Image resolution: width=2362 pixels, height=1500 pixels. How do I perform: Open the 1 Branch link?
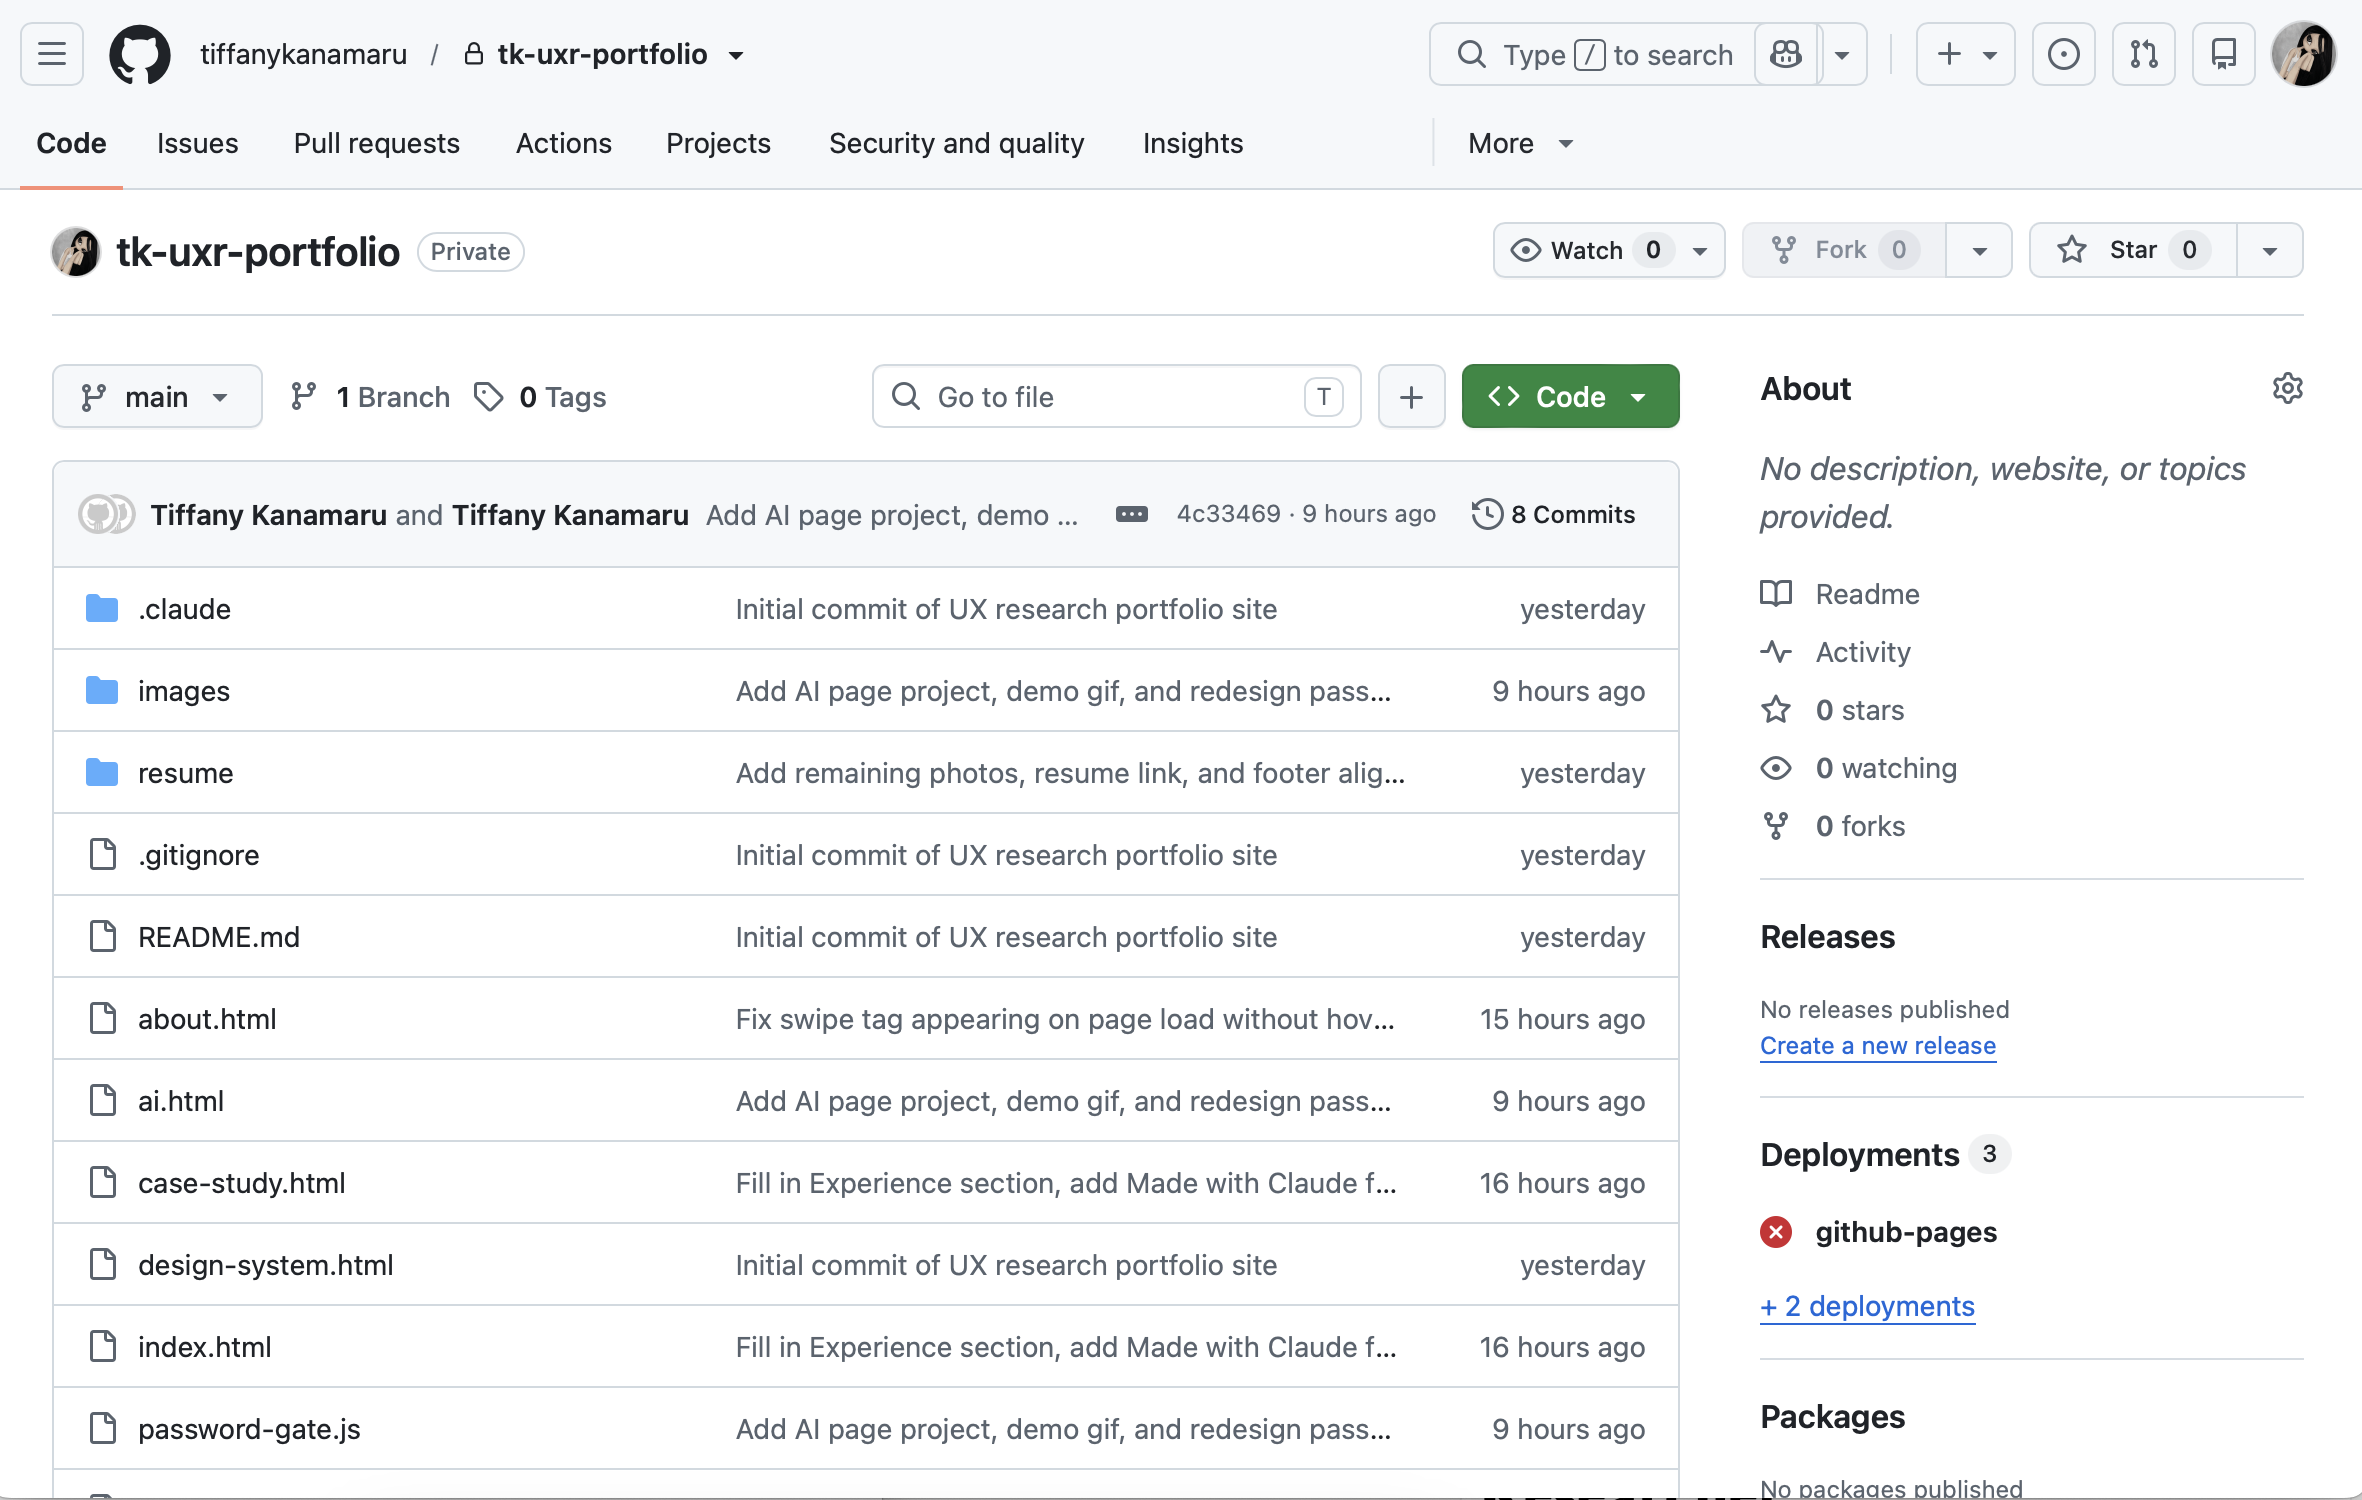coord(369,397)
